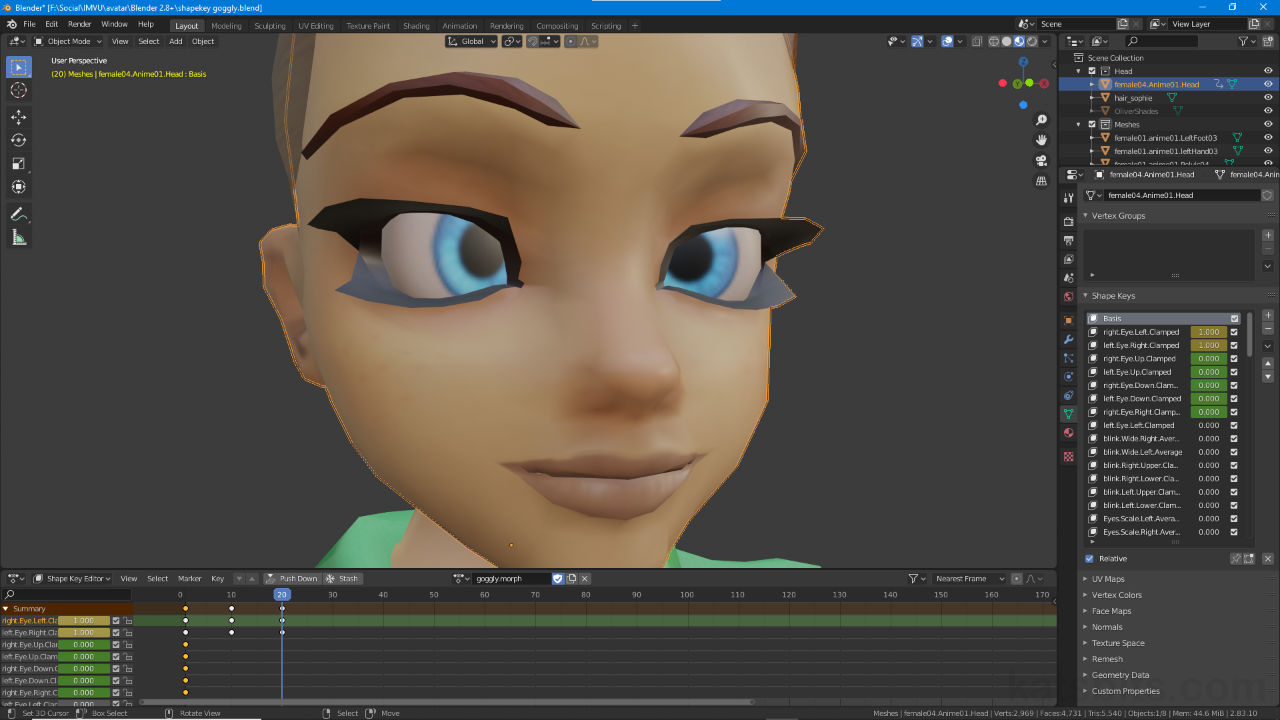Viewport: 1280px width, 720px height.
Task: Open Modifiers wrench properties tab
Action: click(x=1068, y=339)
